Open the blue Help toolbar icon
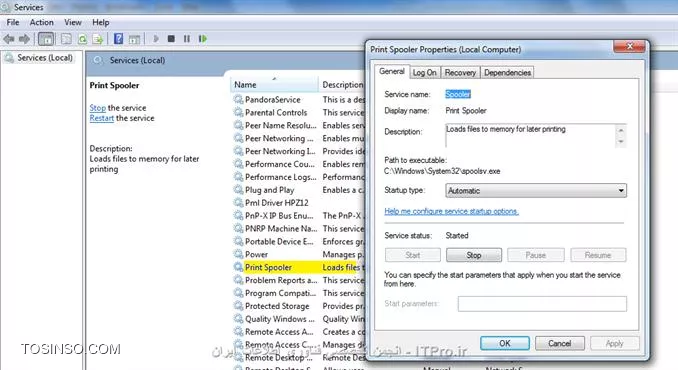 click(x=118, y=39)
